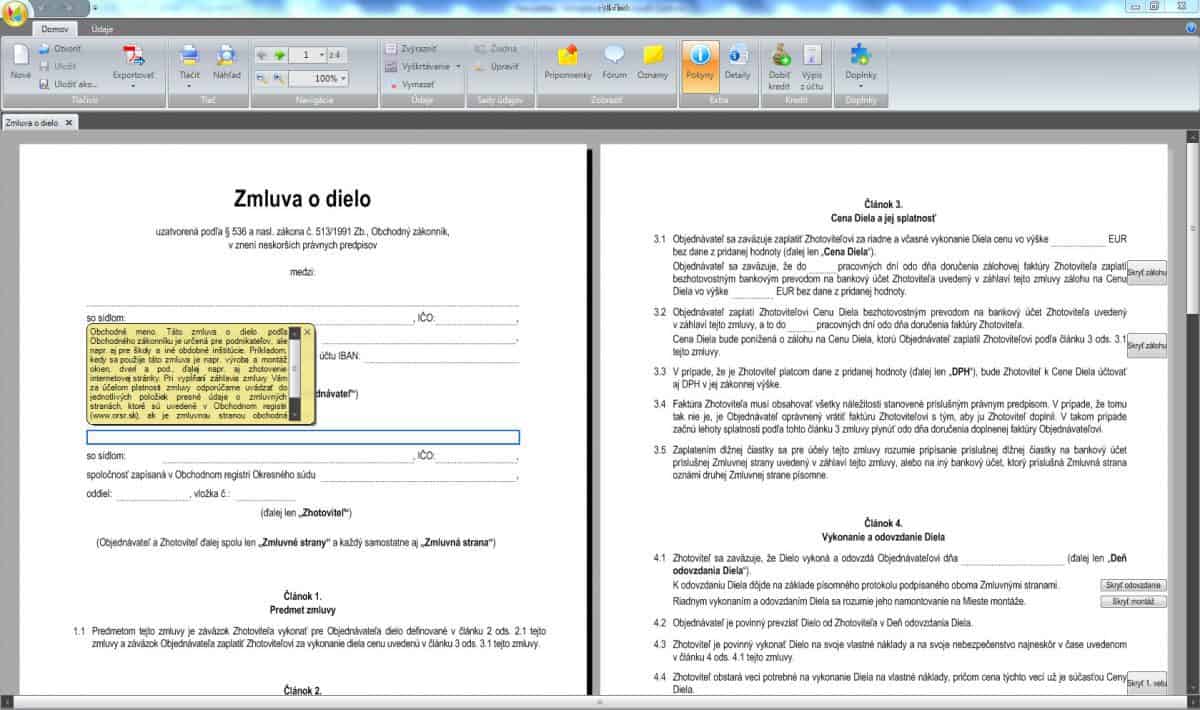Choose Uložiť ako save-as icon
The width and height of the screenshot is (1200, 710).
point(45,84)
